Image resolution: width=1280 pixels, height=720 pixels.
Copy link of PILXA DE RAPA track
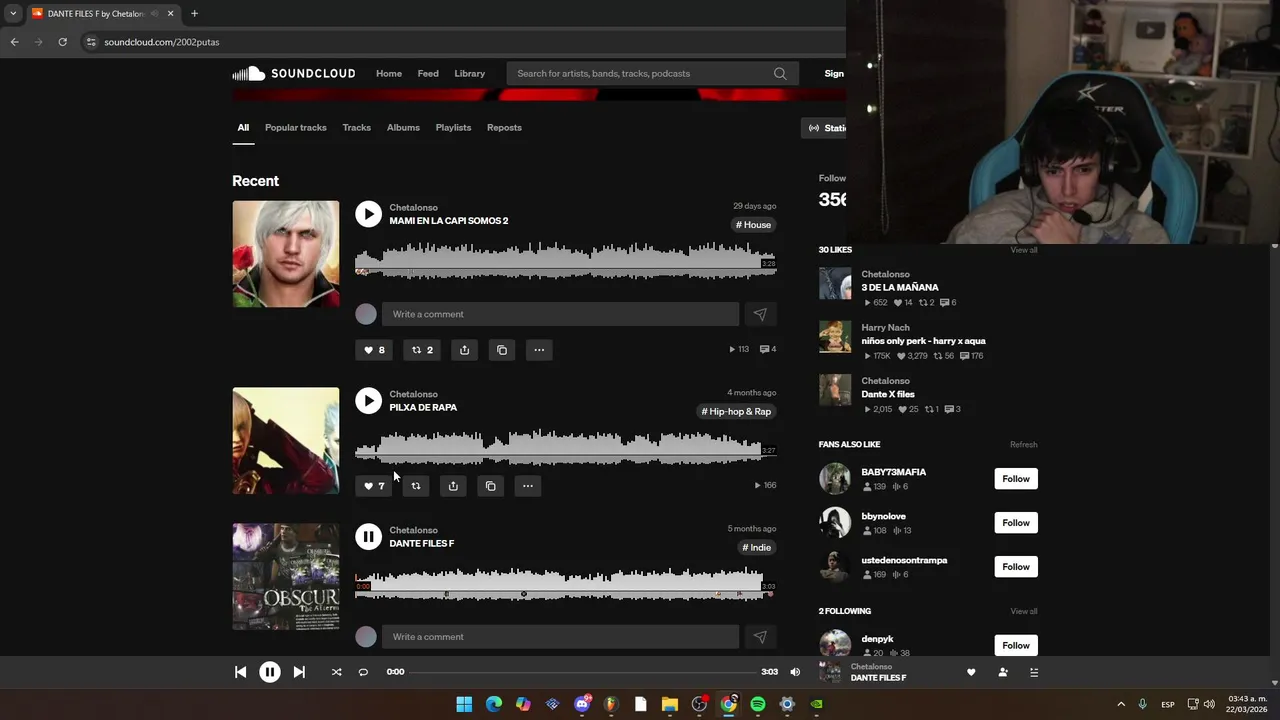click(x=490, y=486)
